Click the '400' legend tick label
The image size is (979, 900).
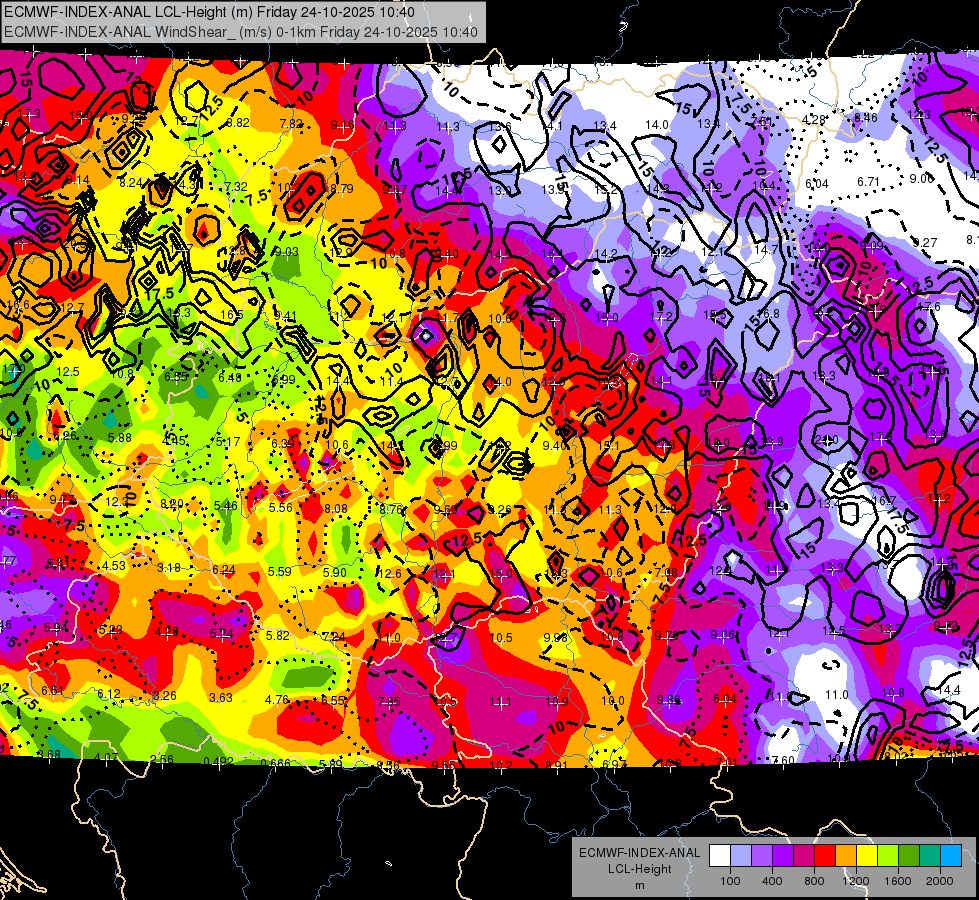(772, 881)
